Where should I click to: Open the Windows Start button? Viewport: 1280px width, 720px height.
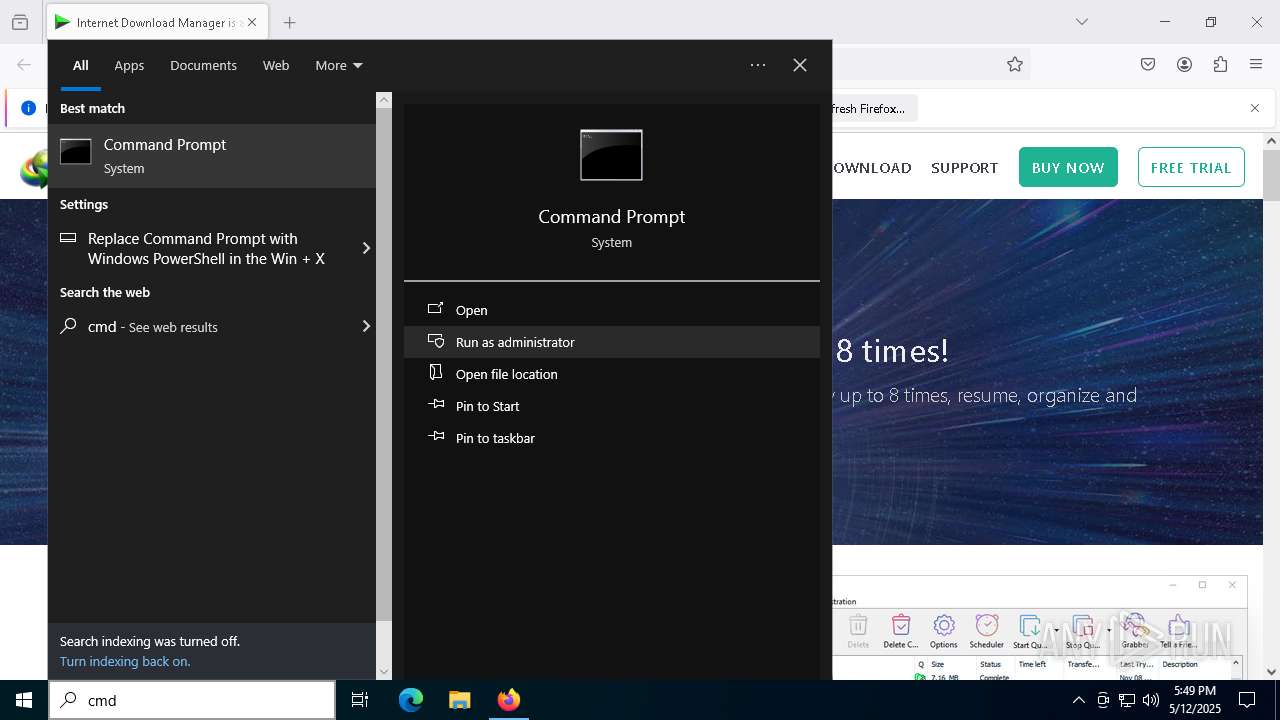[24, 700]
